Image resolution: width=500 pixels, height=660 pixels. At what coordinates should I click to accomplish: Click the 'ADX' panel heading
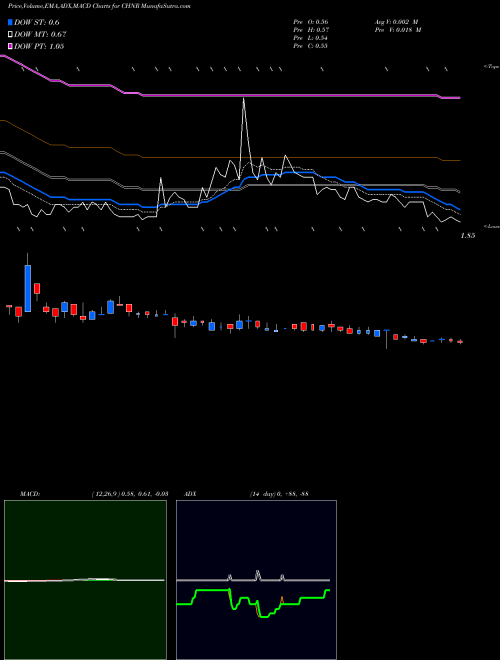pos(190,493)
